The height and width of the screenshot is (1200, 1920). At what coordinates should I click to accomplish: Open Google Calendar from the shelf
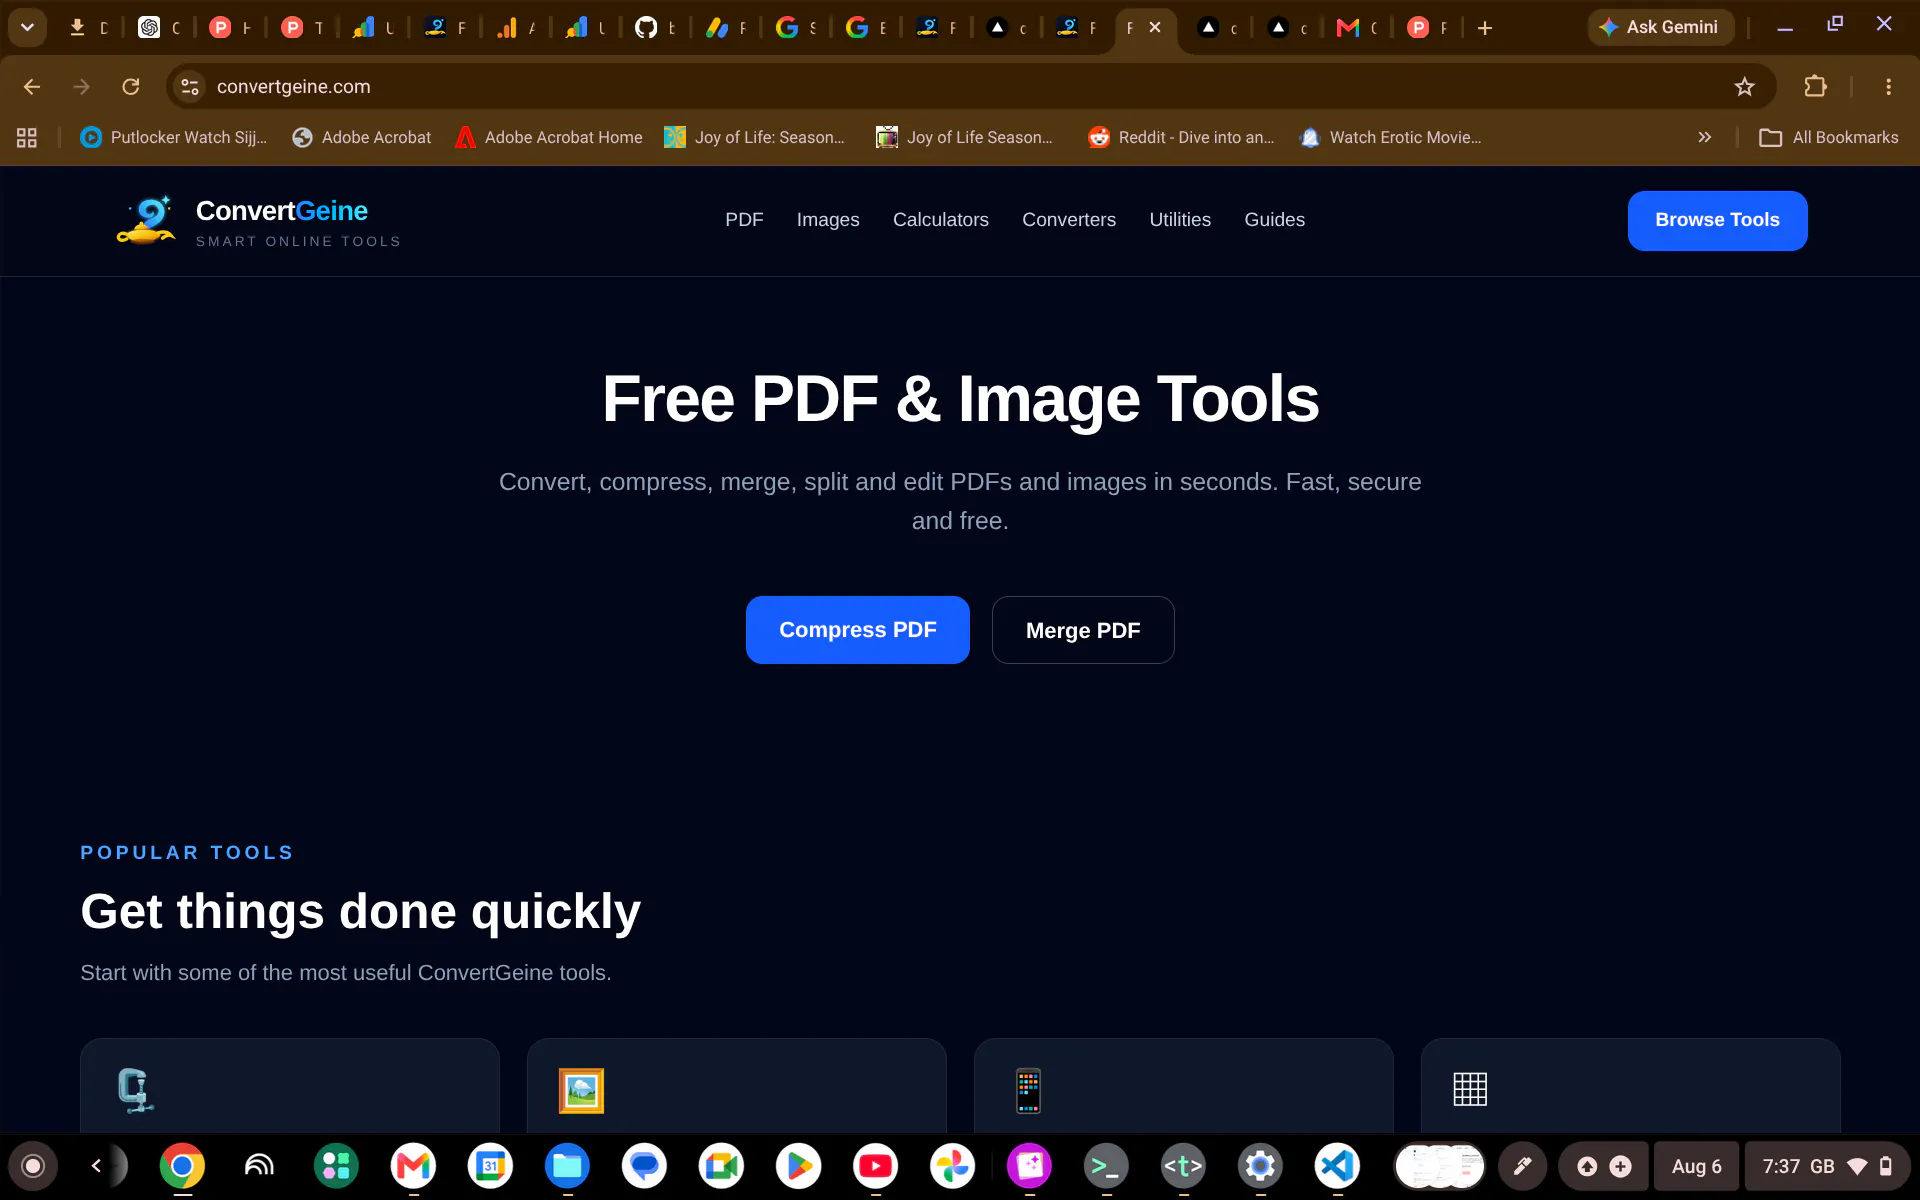pos(490,1166)
